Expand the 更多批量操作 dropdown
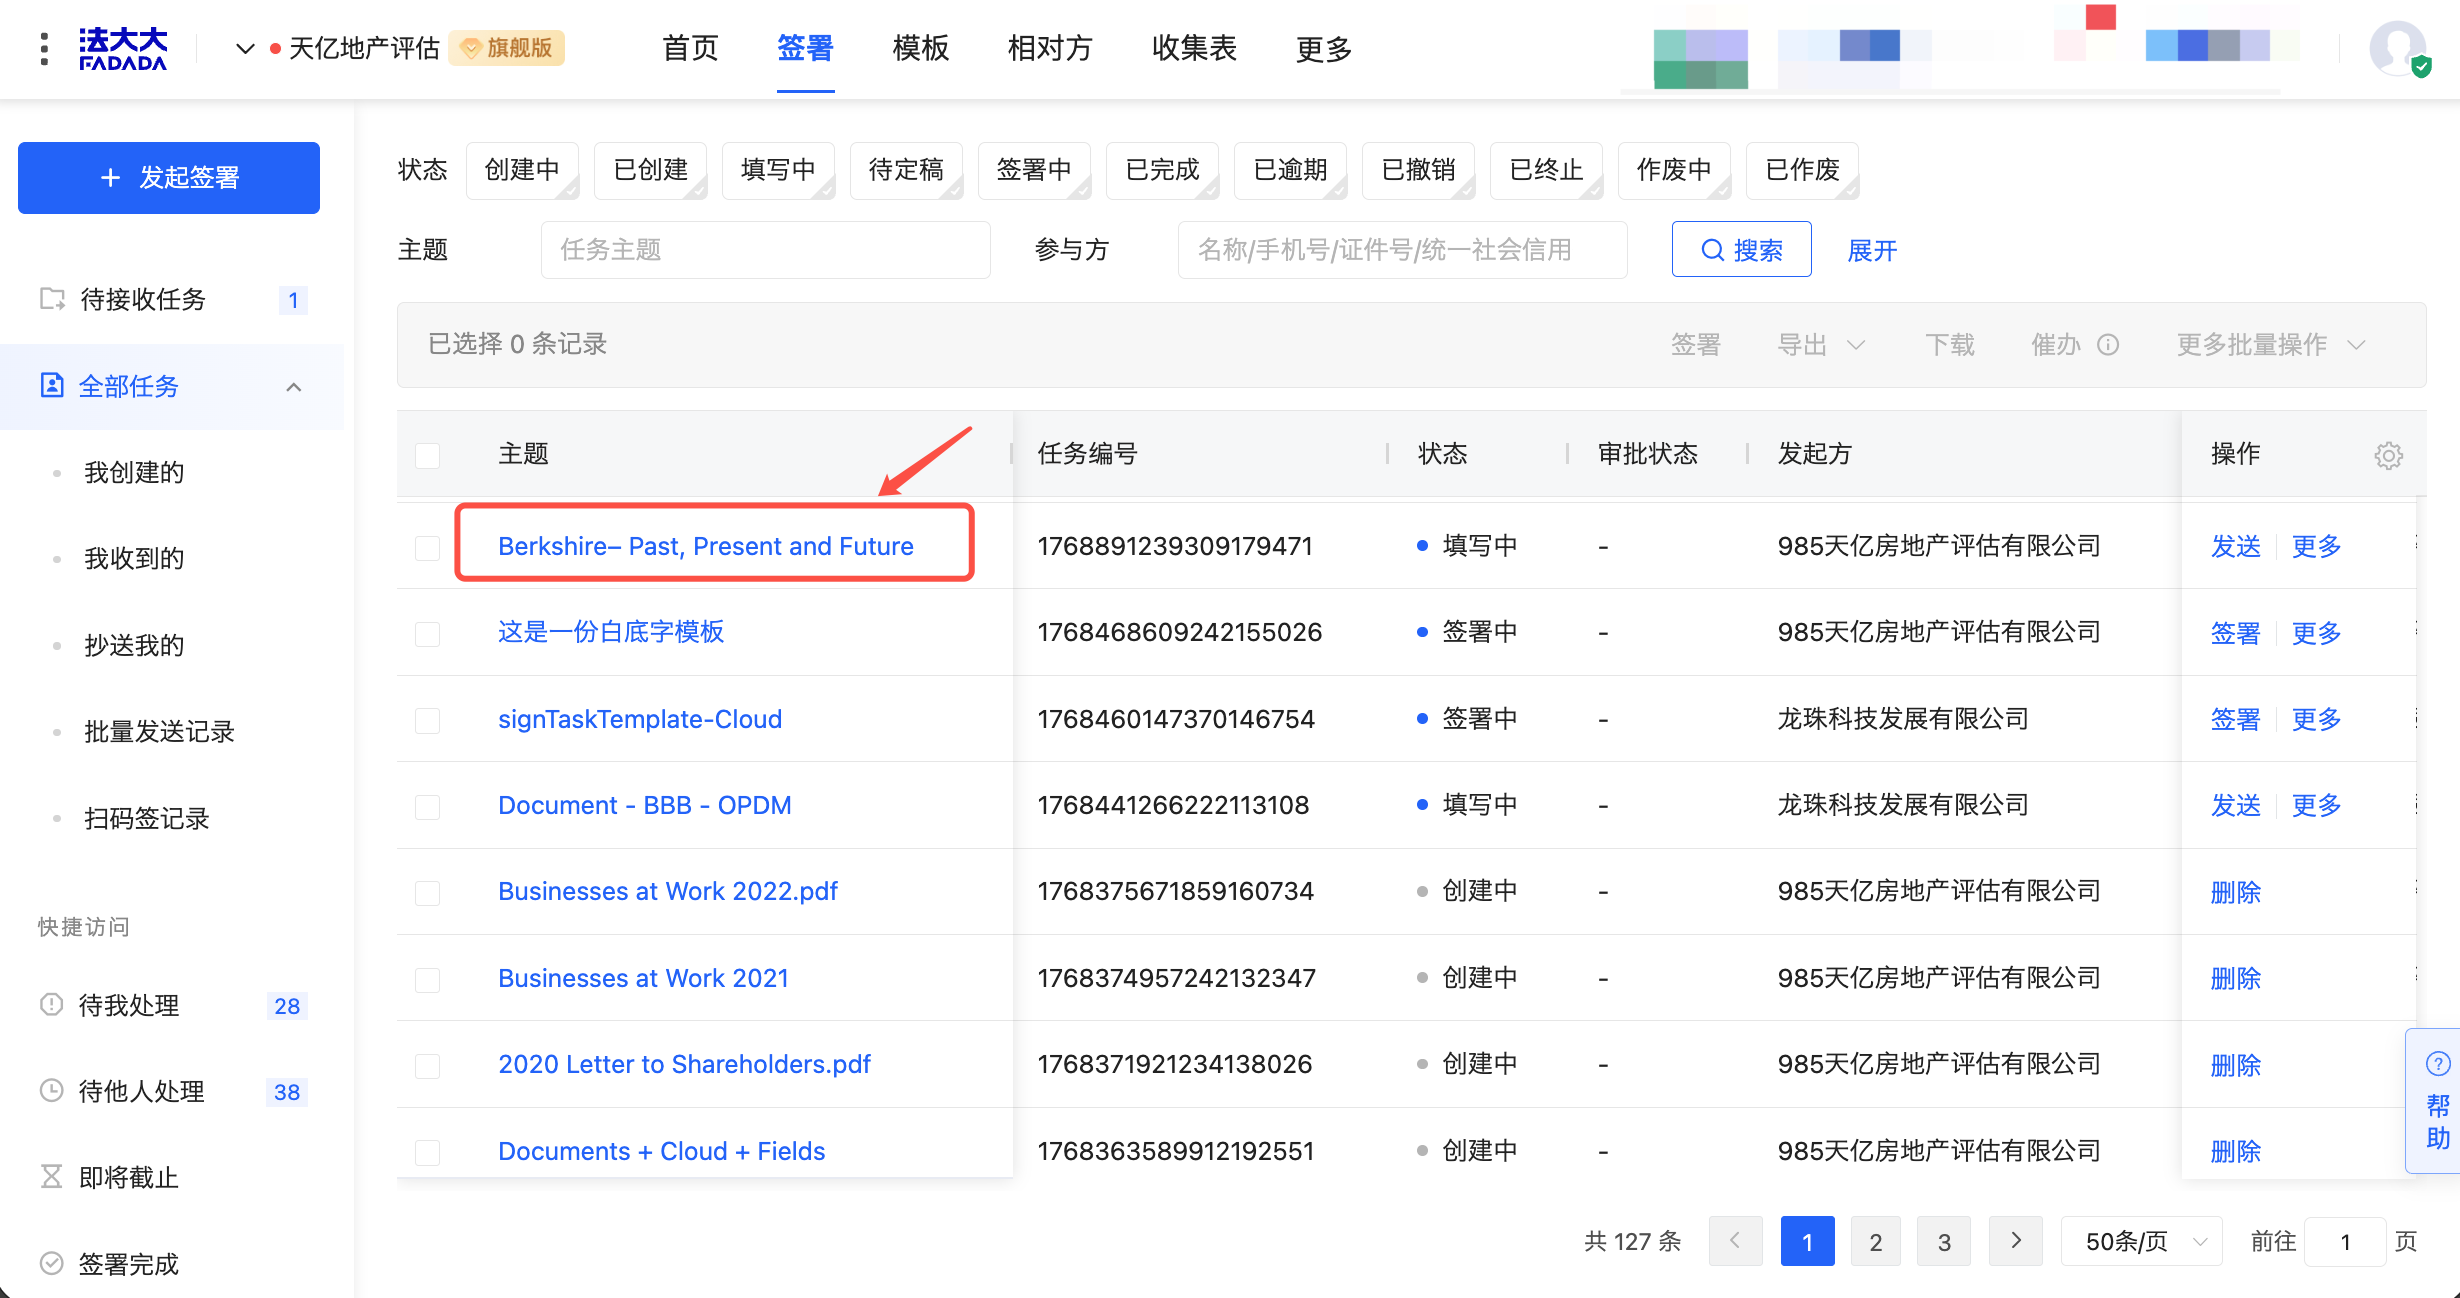Viewport: 2460px width, 1298px height. point(2270,345)
